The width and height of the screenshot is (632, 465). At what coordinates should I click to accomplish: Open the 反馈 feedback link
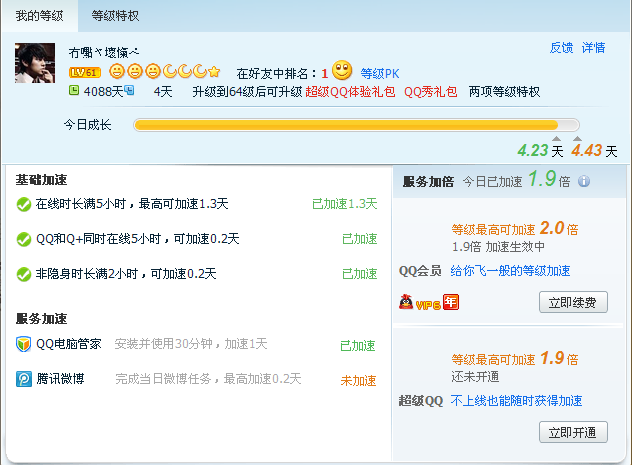pos(561,48)
